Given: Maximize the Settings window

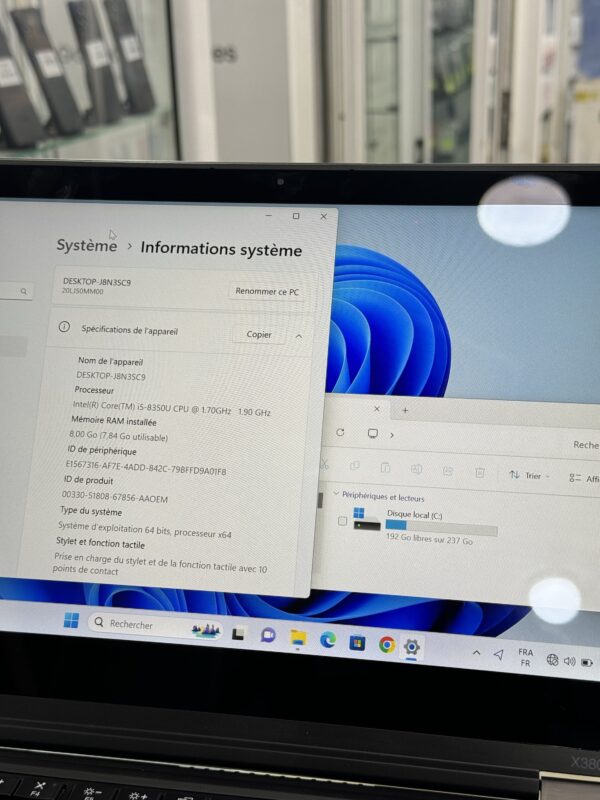Looking at the screenshot, I should tap(296, 216).
